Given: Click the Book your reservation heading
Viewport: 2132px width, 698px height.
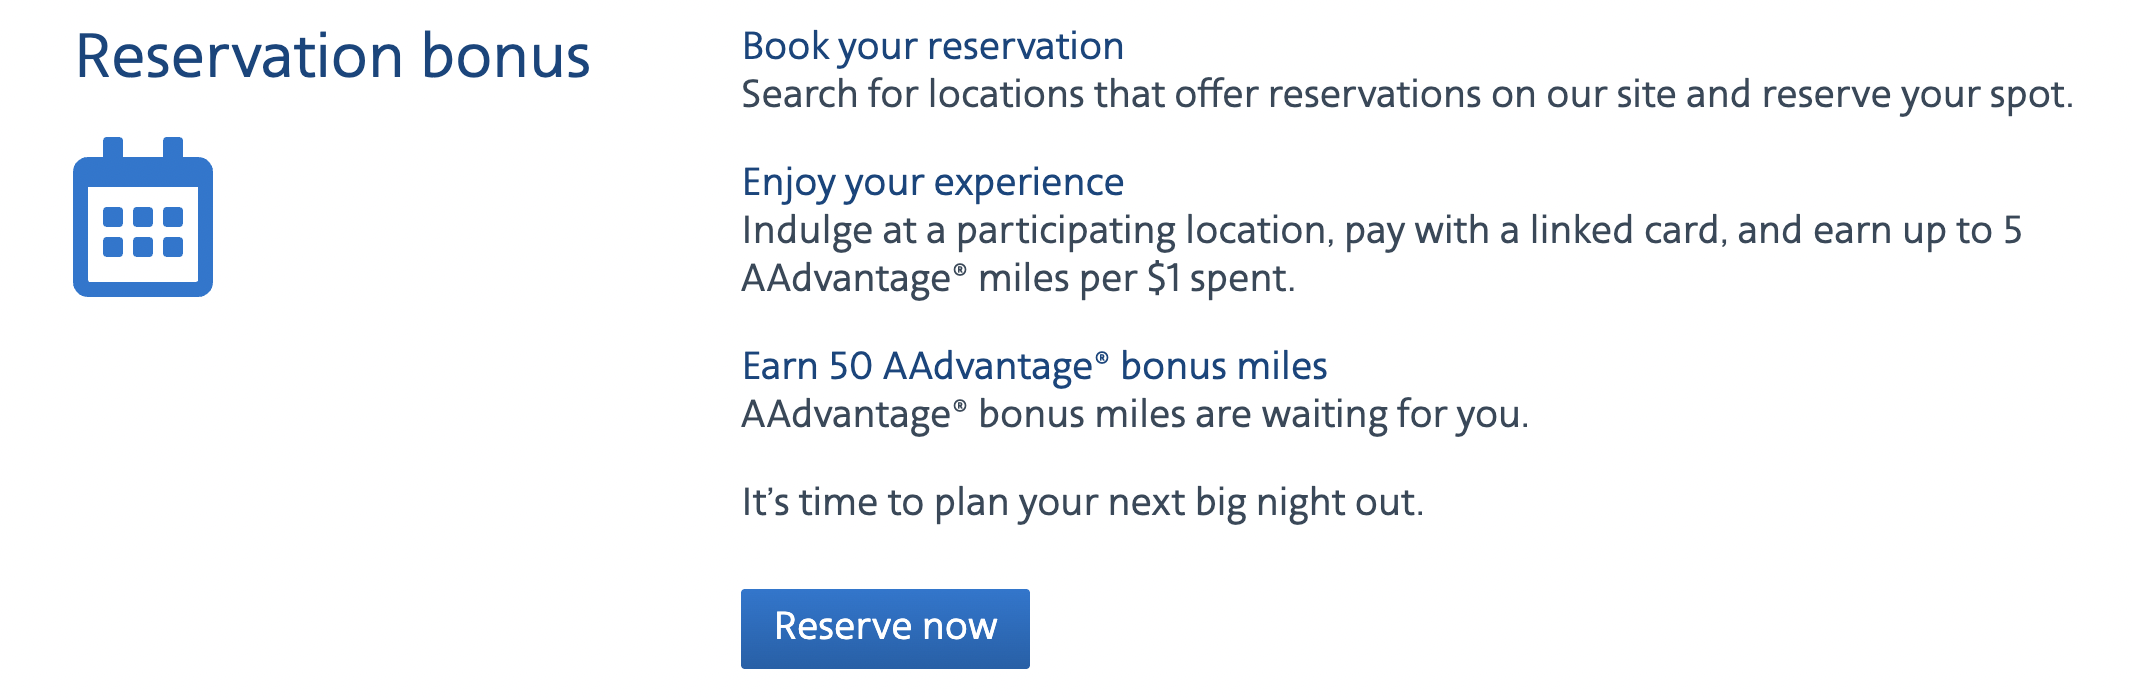Looking at the screenshot, I should click(x=933, y=47).
